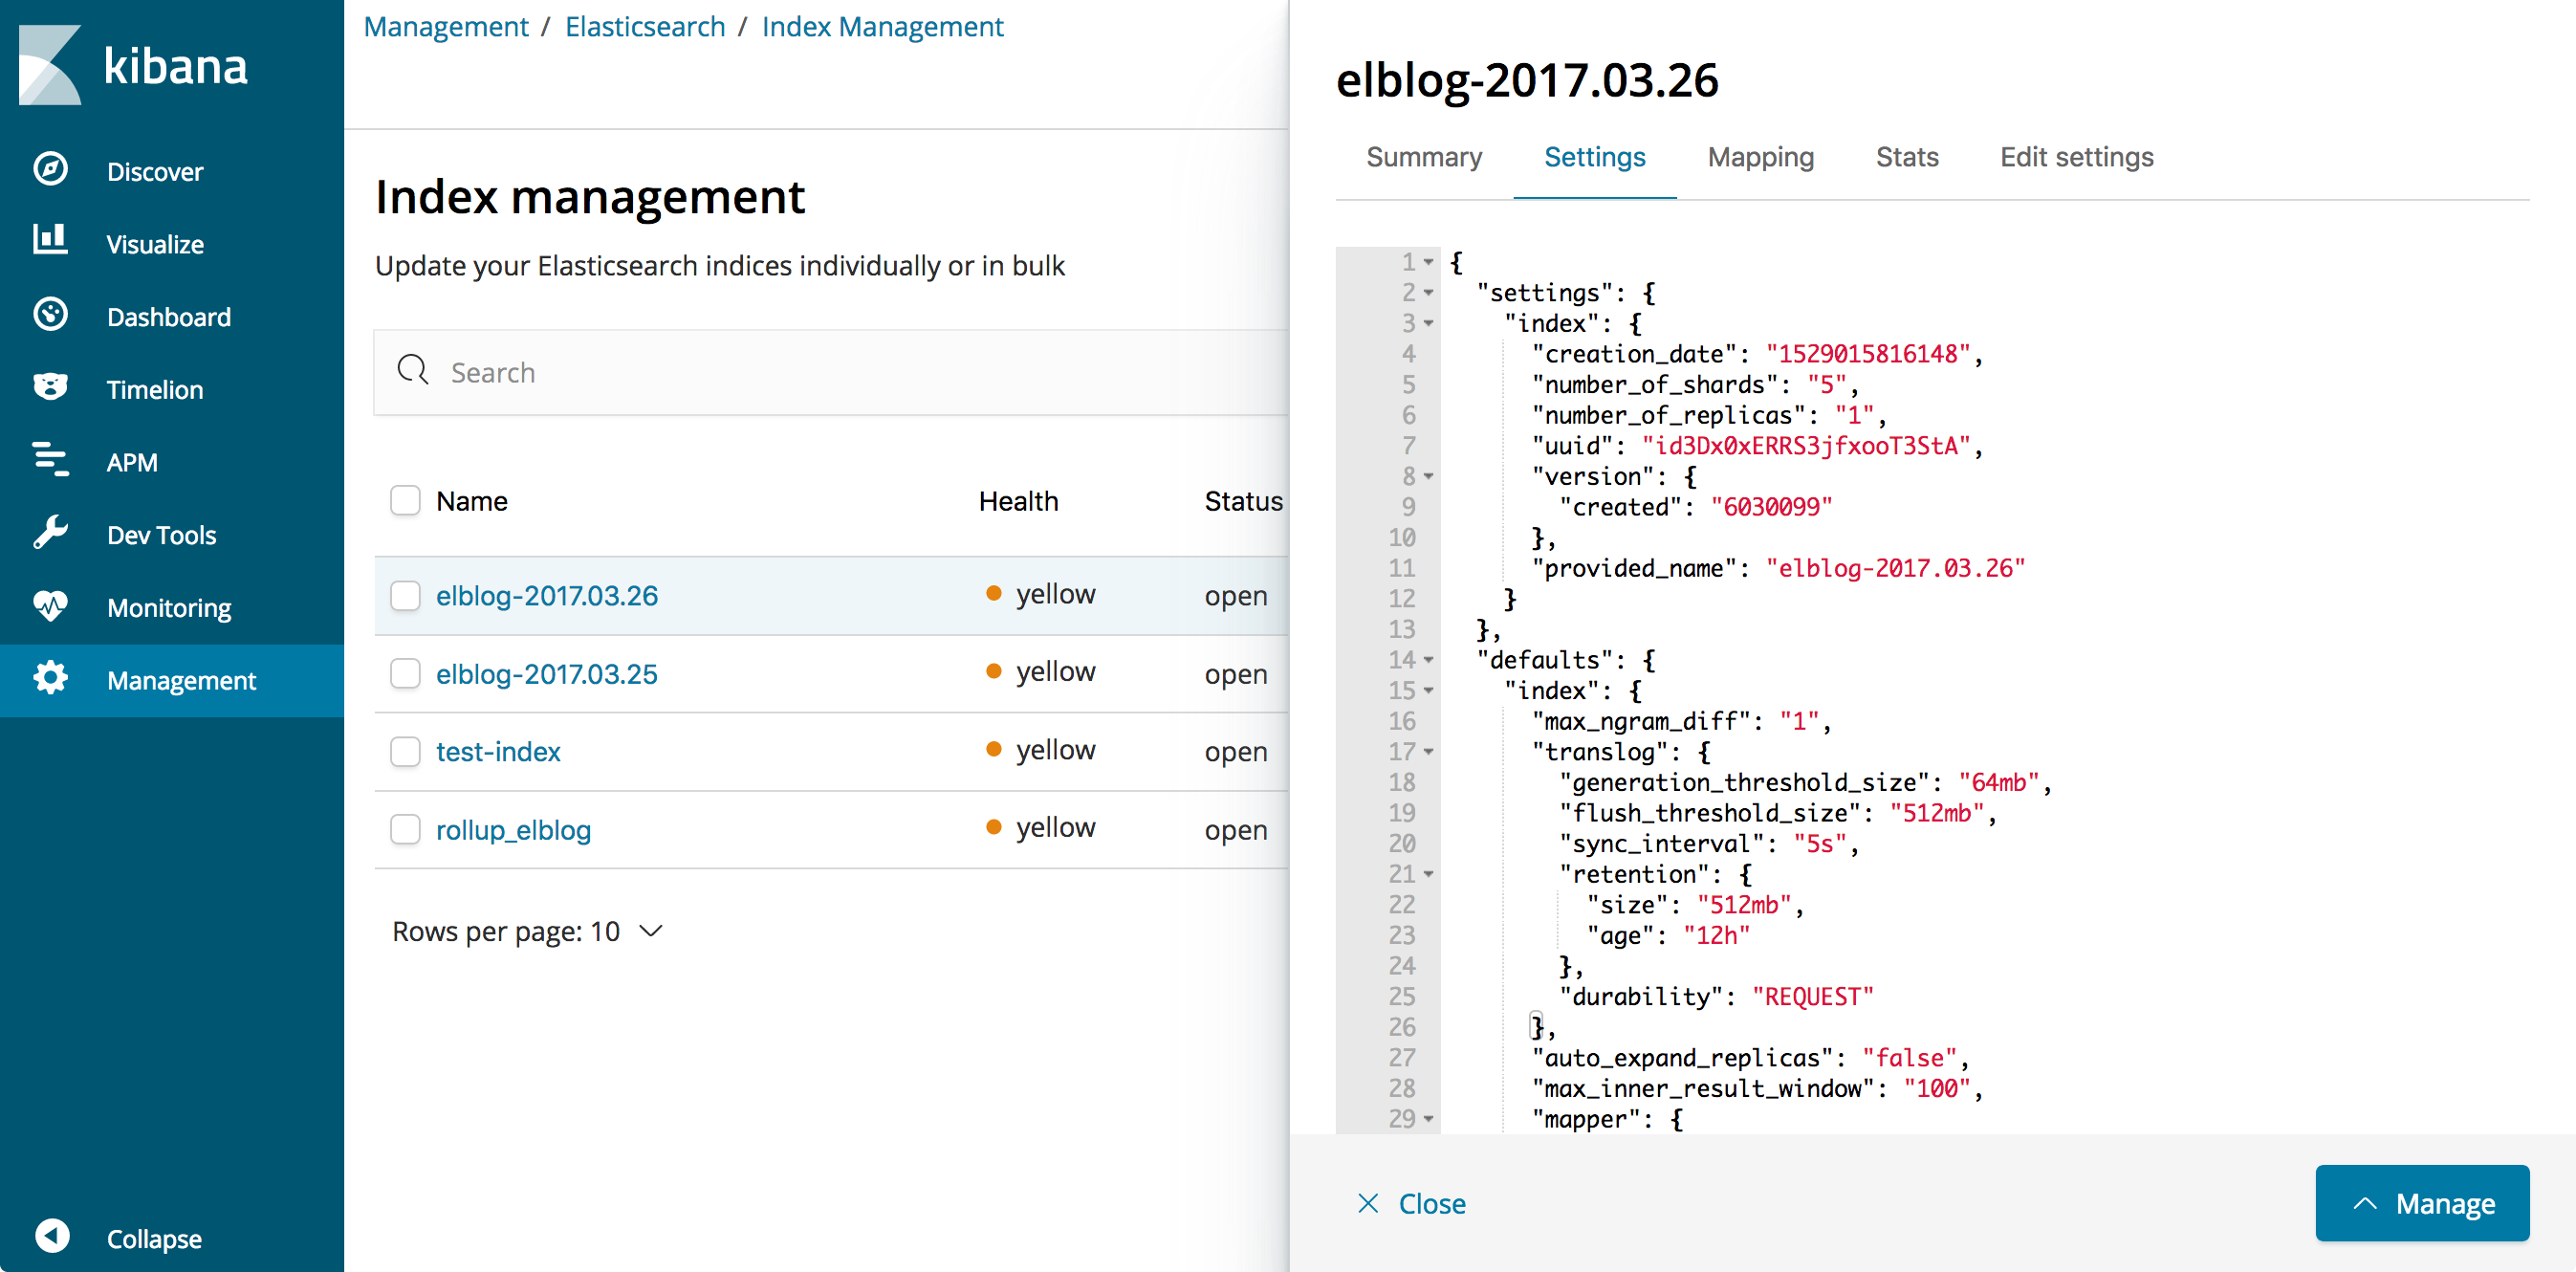Open the Edit settings tab

[2076, 157]
